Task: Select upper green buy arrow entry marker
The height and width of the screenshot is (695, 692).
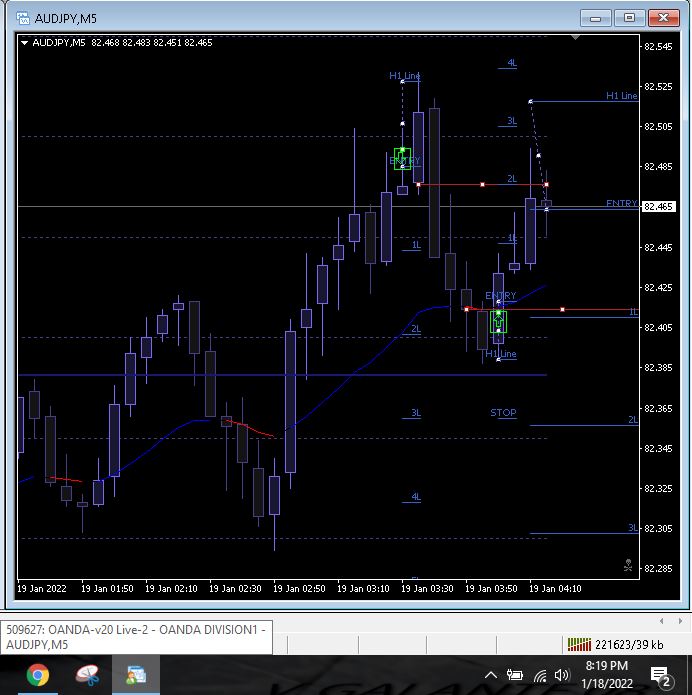Action: tap(403, 159)
